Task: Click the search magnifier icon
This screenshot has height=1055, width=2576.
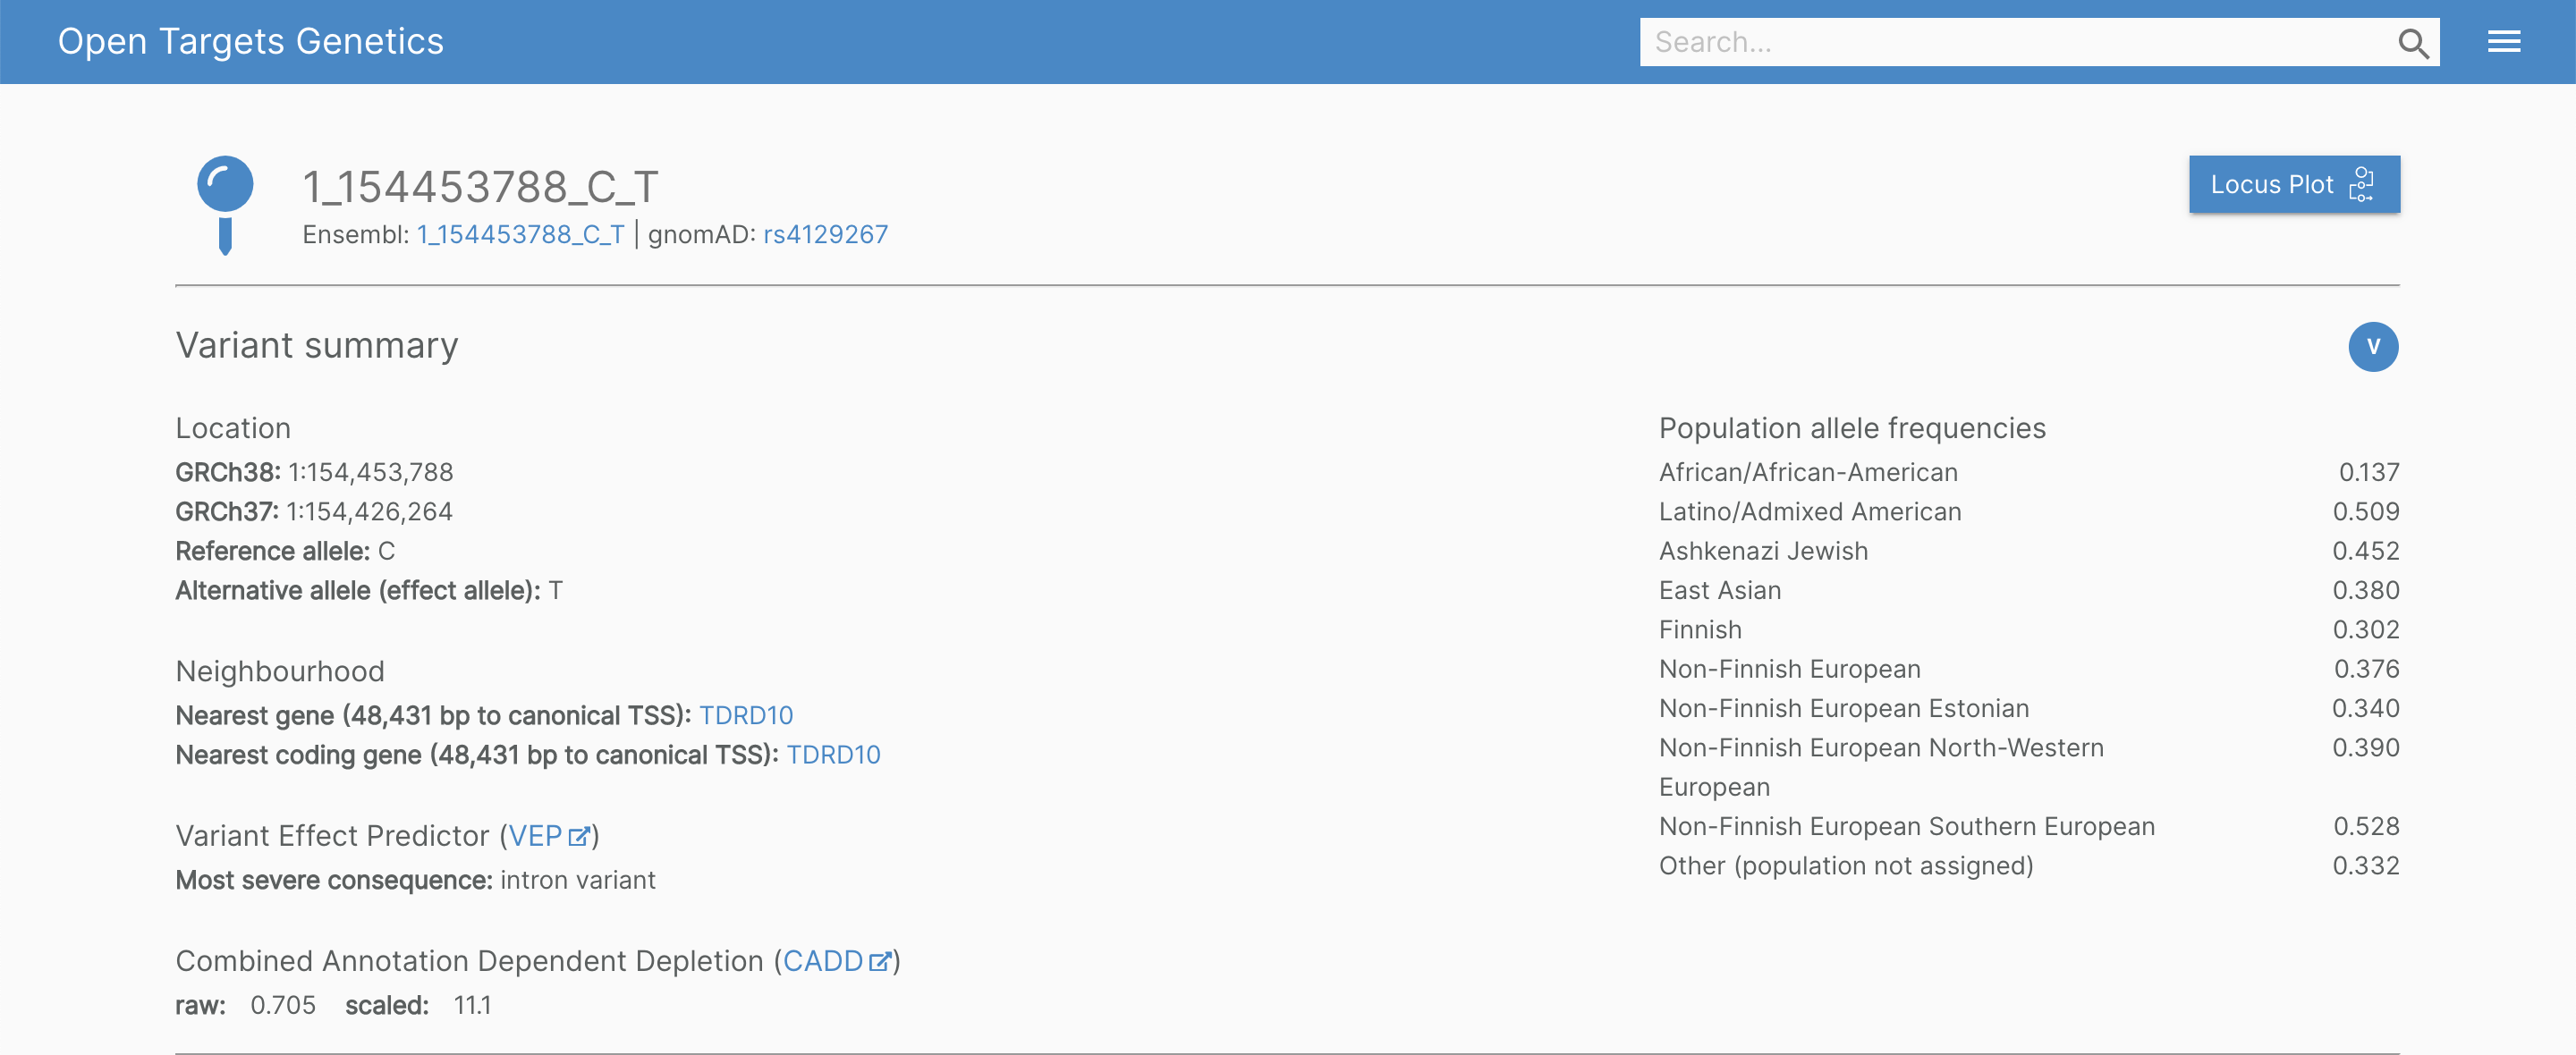Action: click(2414, 43)
